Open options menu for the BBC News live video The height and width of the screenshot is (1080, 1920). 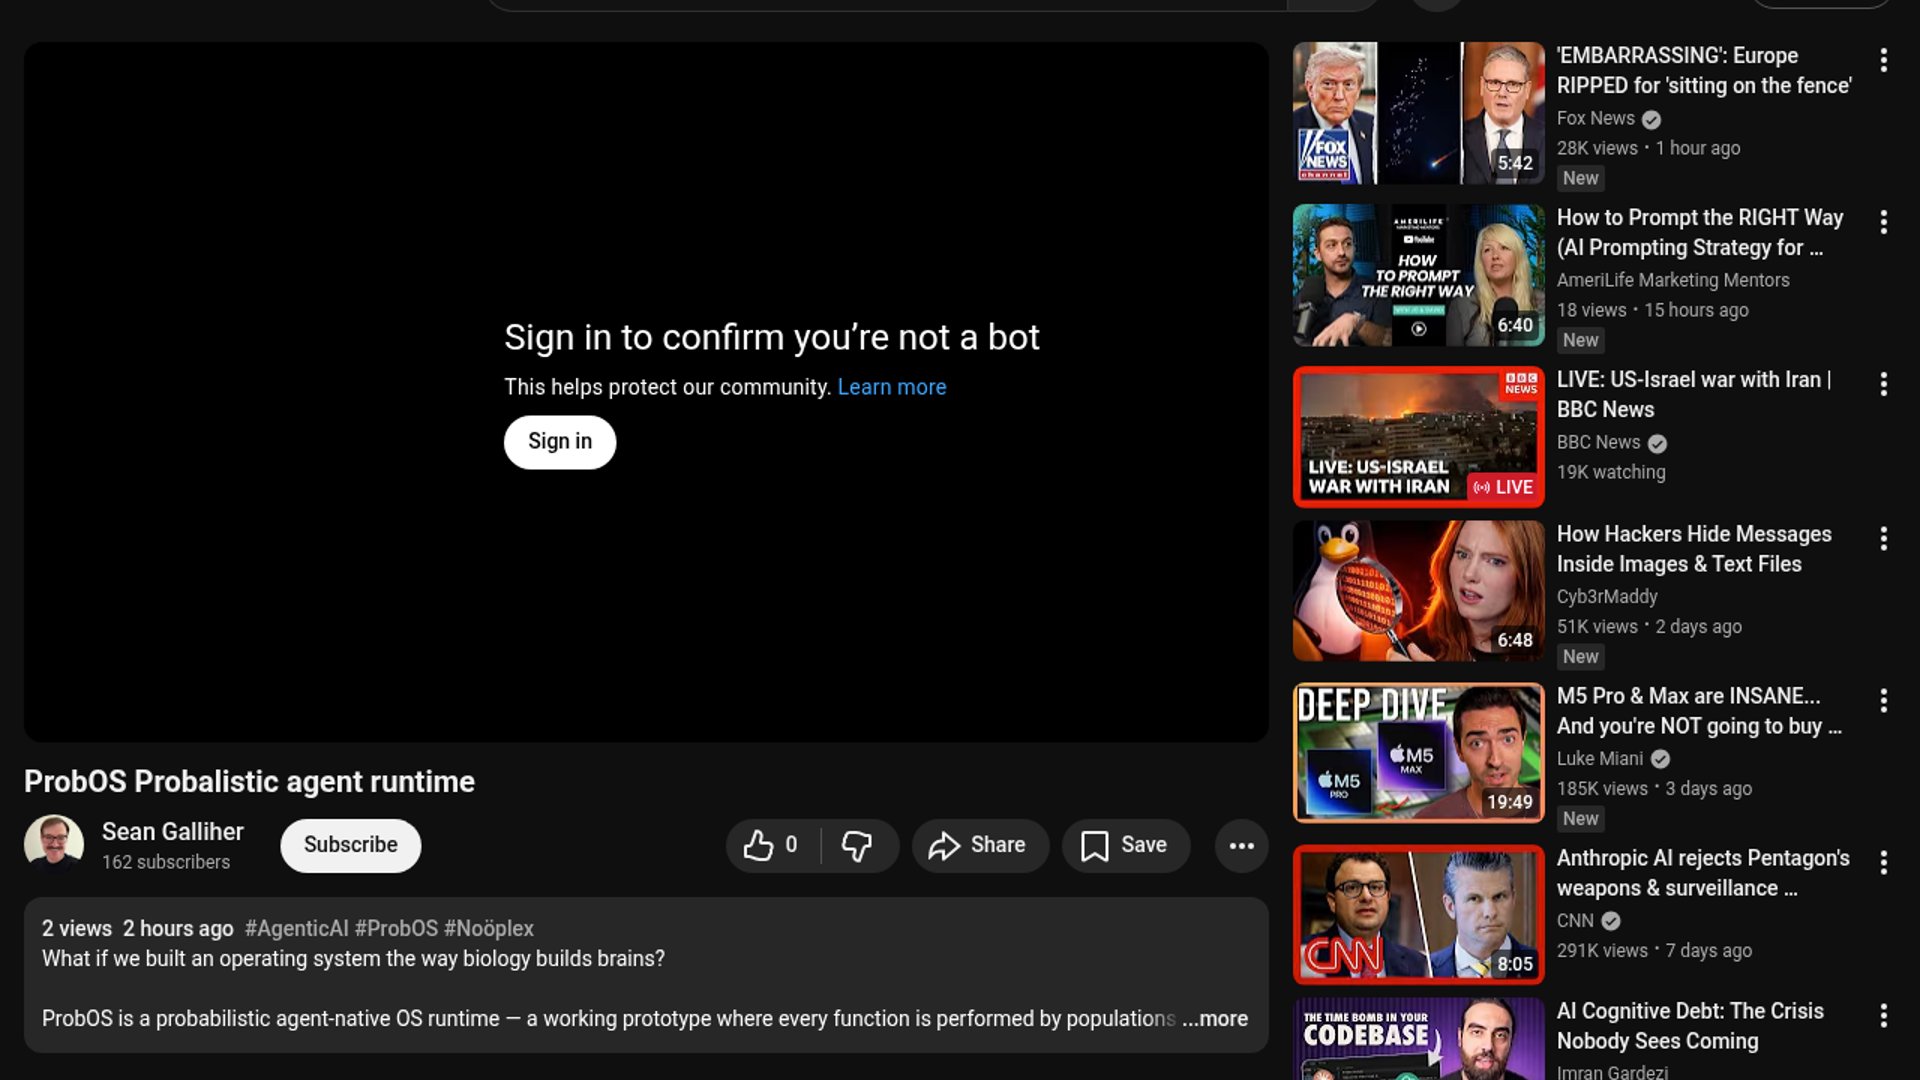click(1883, 384)
